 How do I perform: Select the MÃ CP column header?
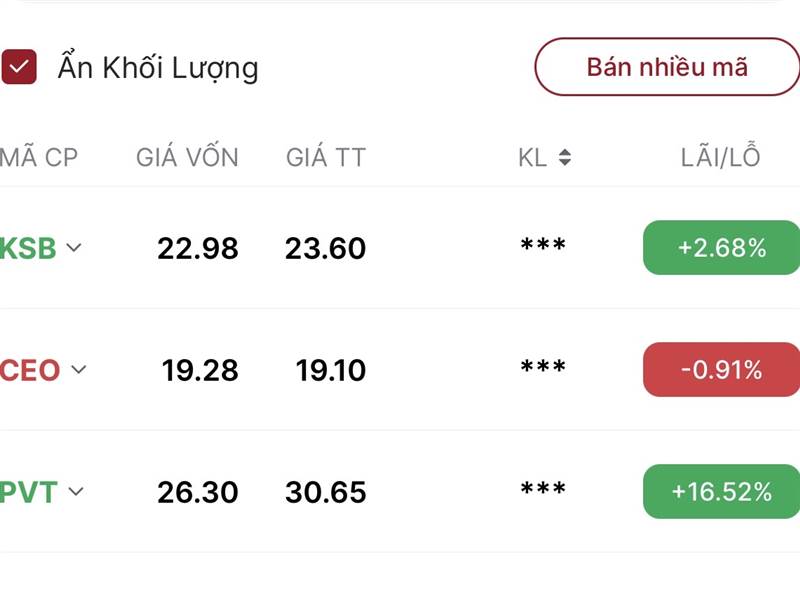[x=40, y=157]
